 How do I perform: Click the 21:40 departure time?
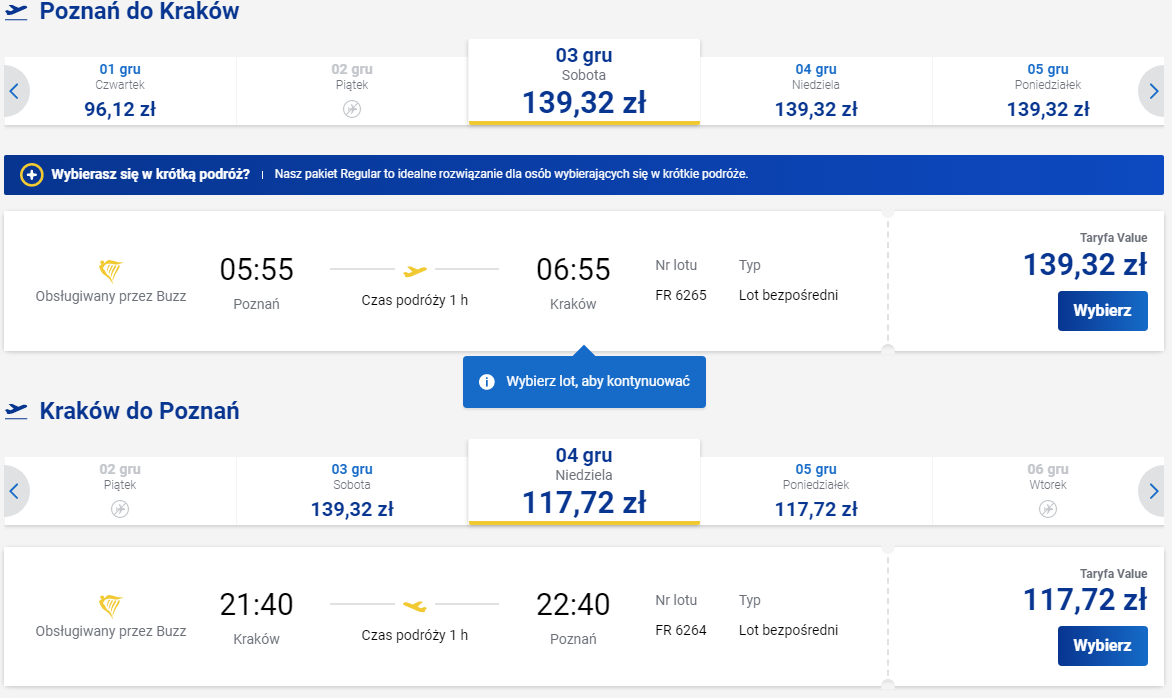pos(256,605)
